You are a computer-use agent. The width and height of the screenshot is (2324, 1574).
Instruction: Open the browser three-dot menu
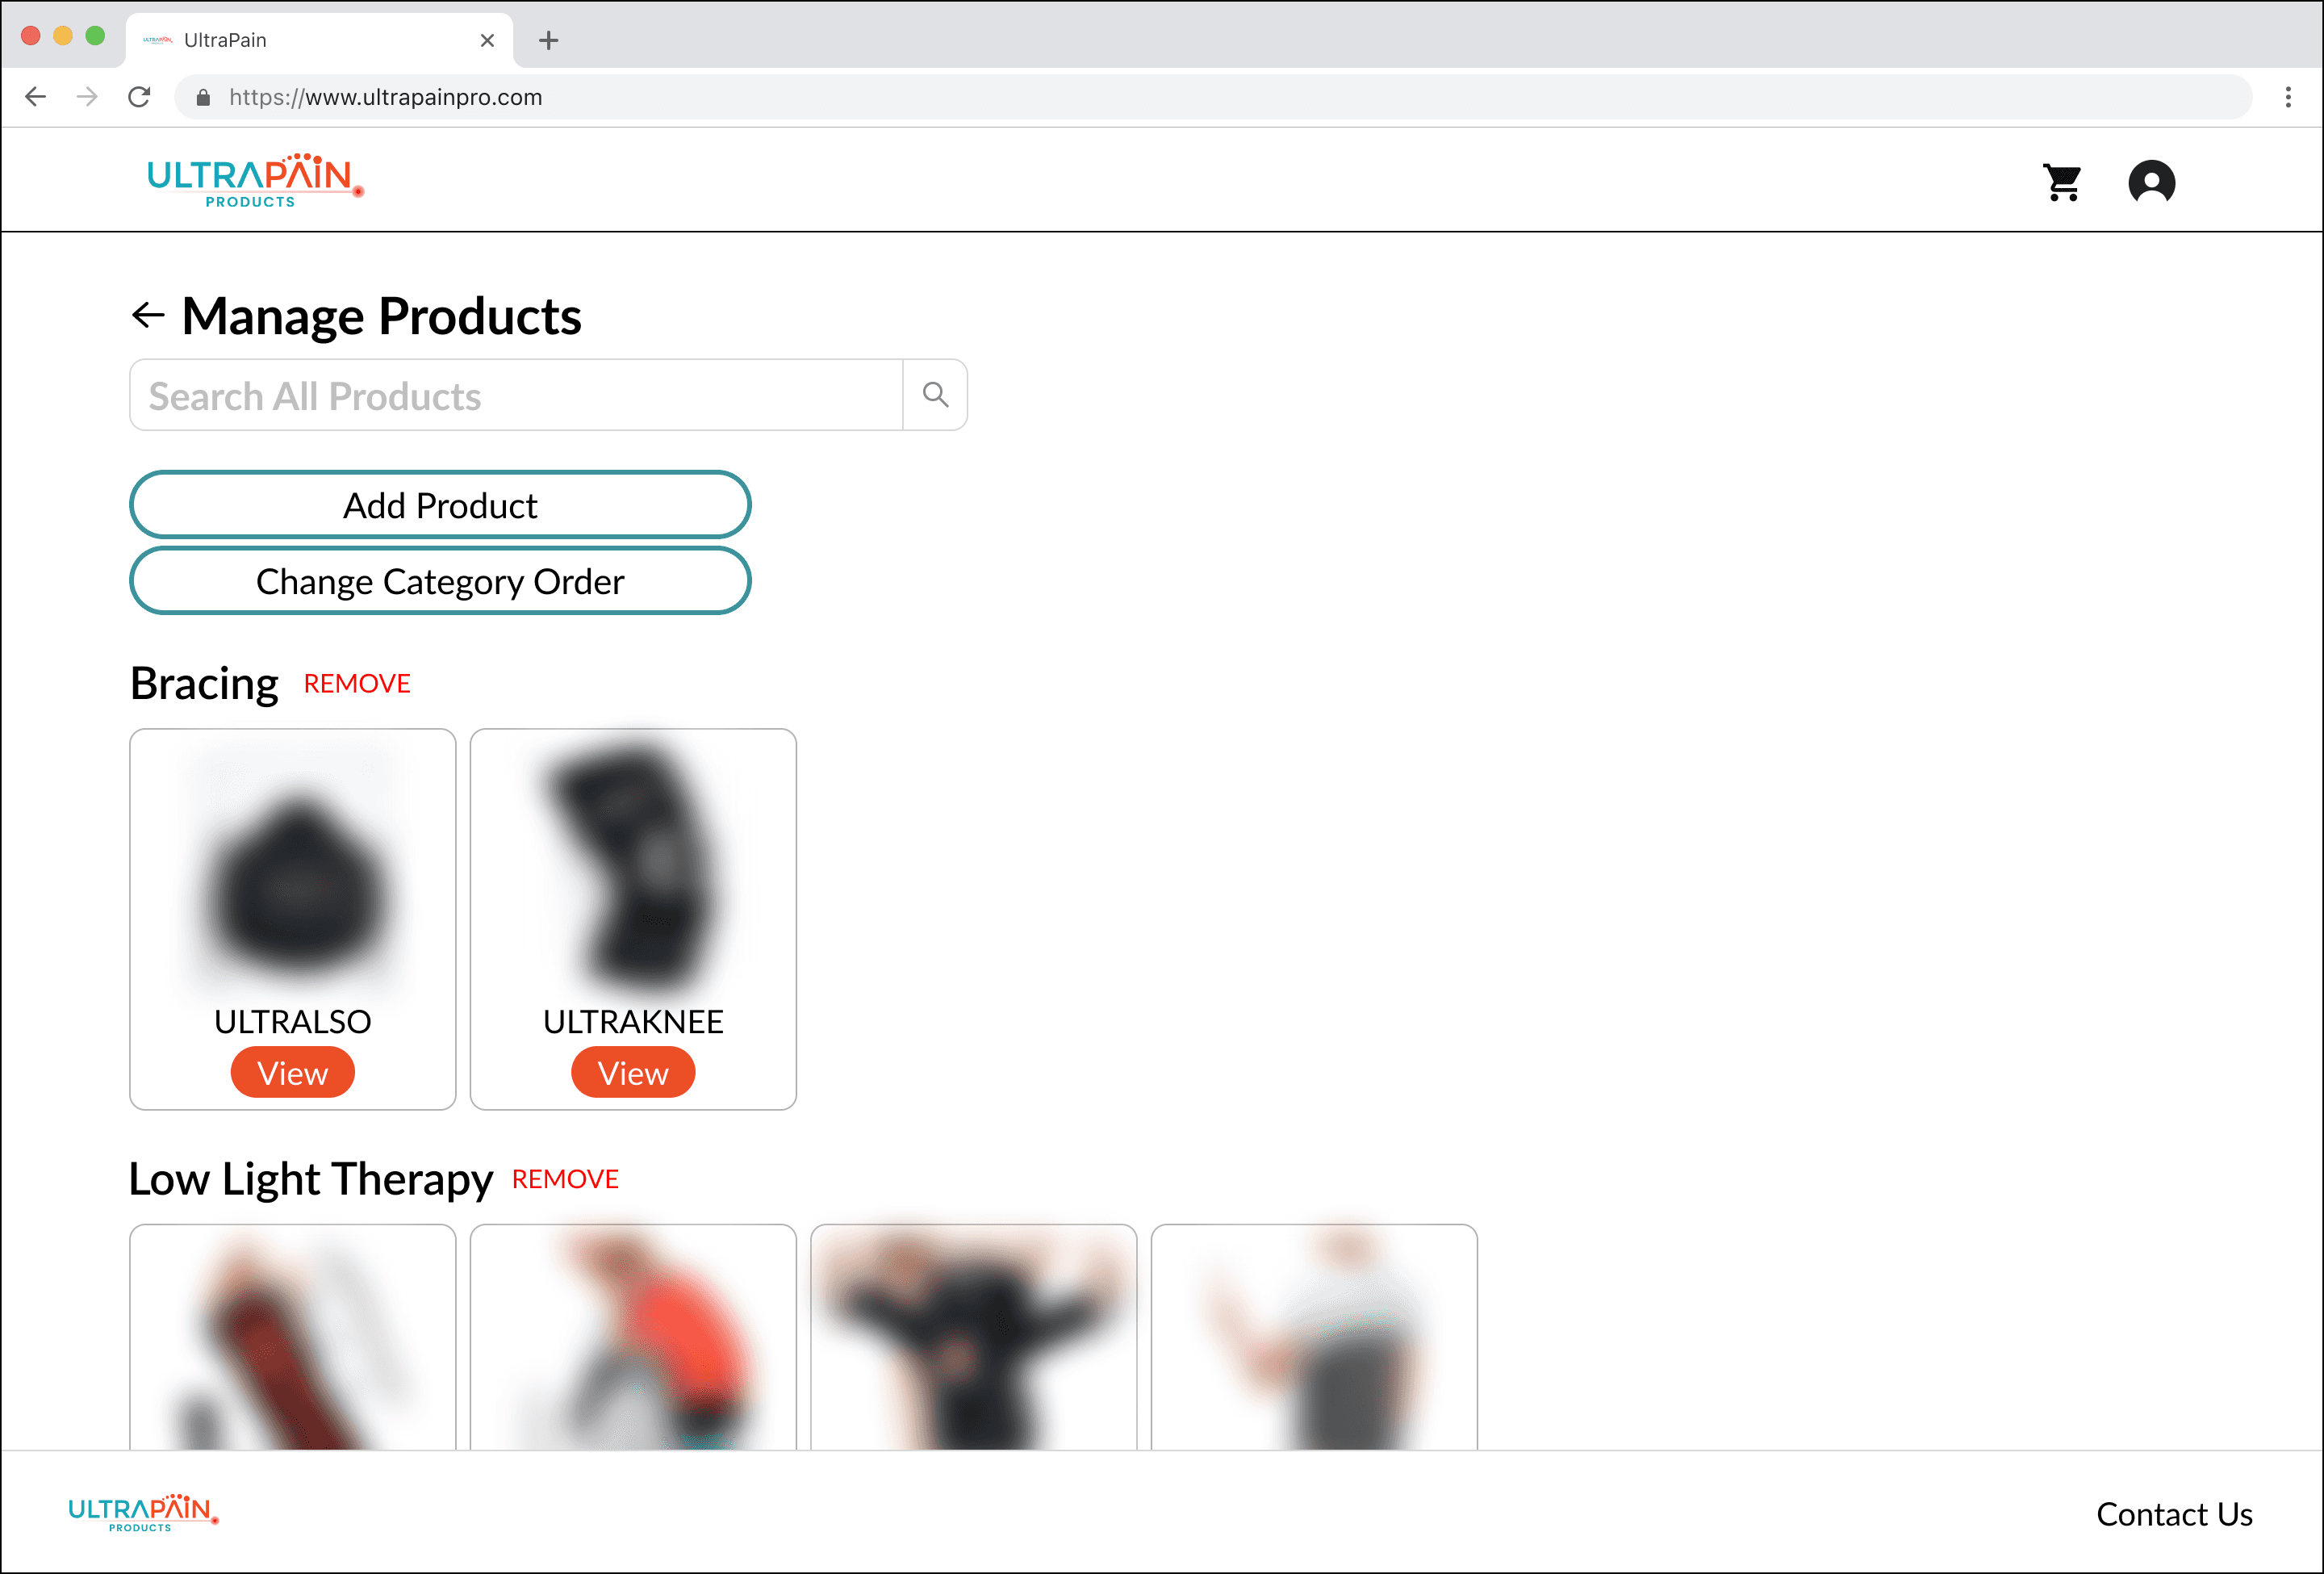click(x=2287, y=97)
